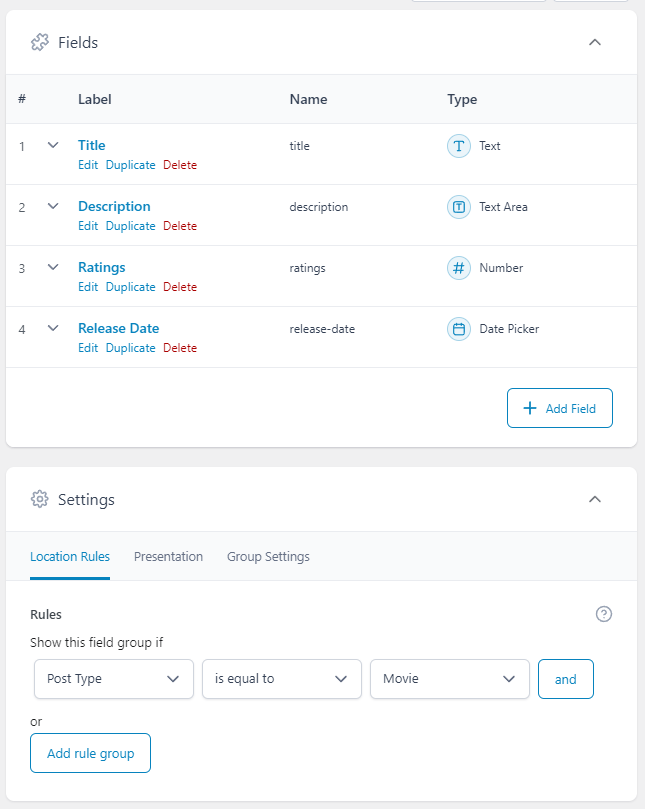
Task: Expand the Release Date field row
Action: click(x=53, y=329)
